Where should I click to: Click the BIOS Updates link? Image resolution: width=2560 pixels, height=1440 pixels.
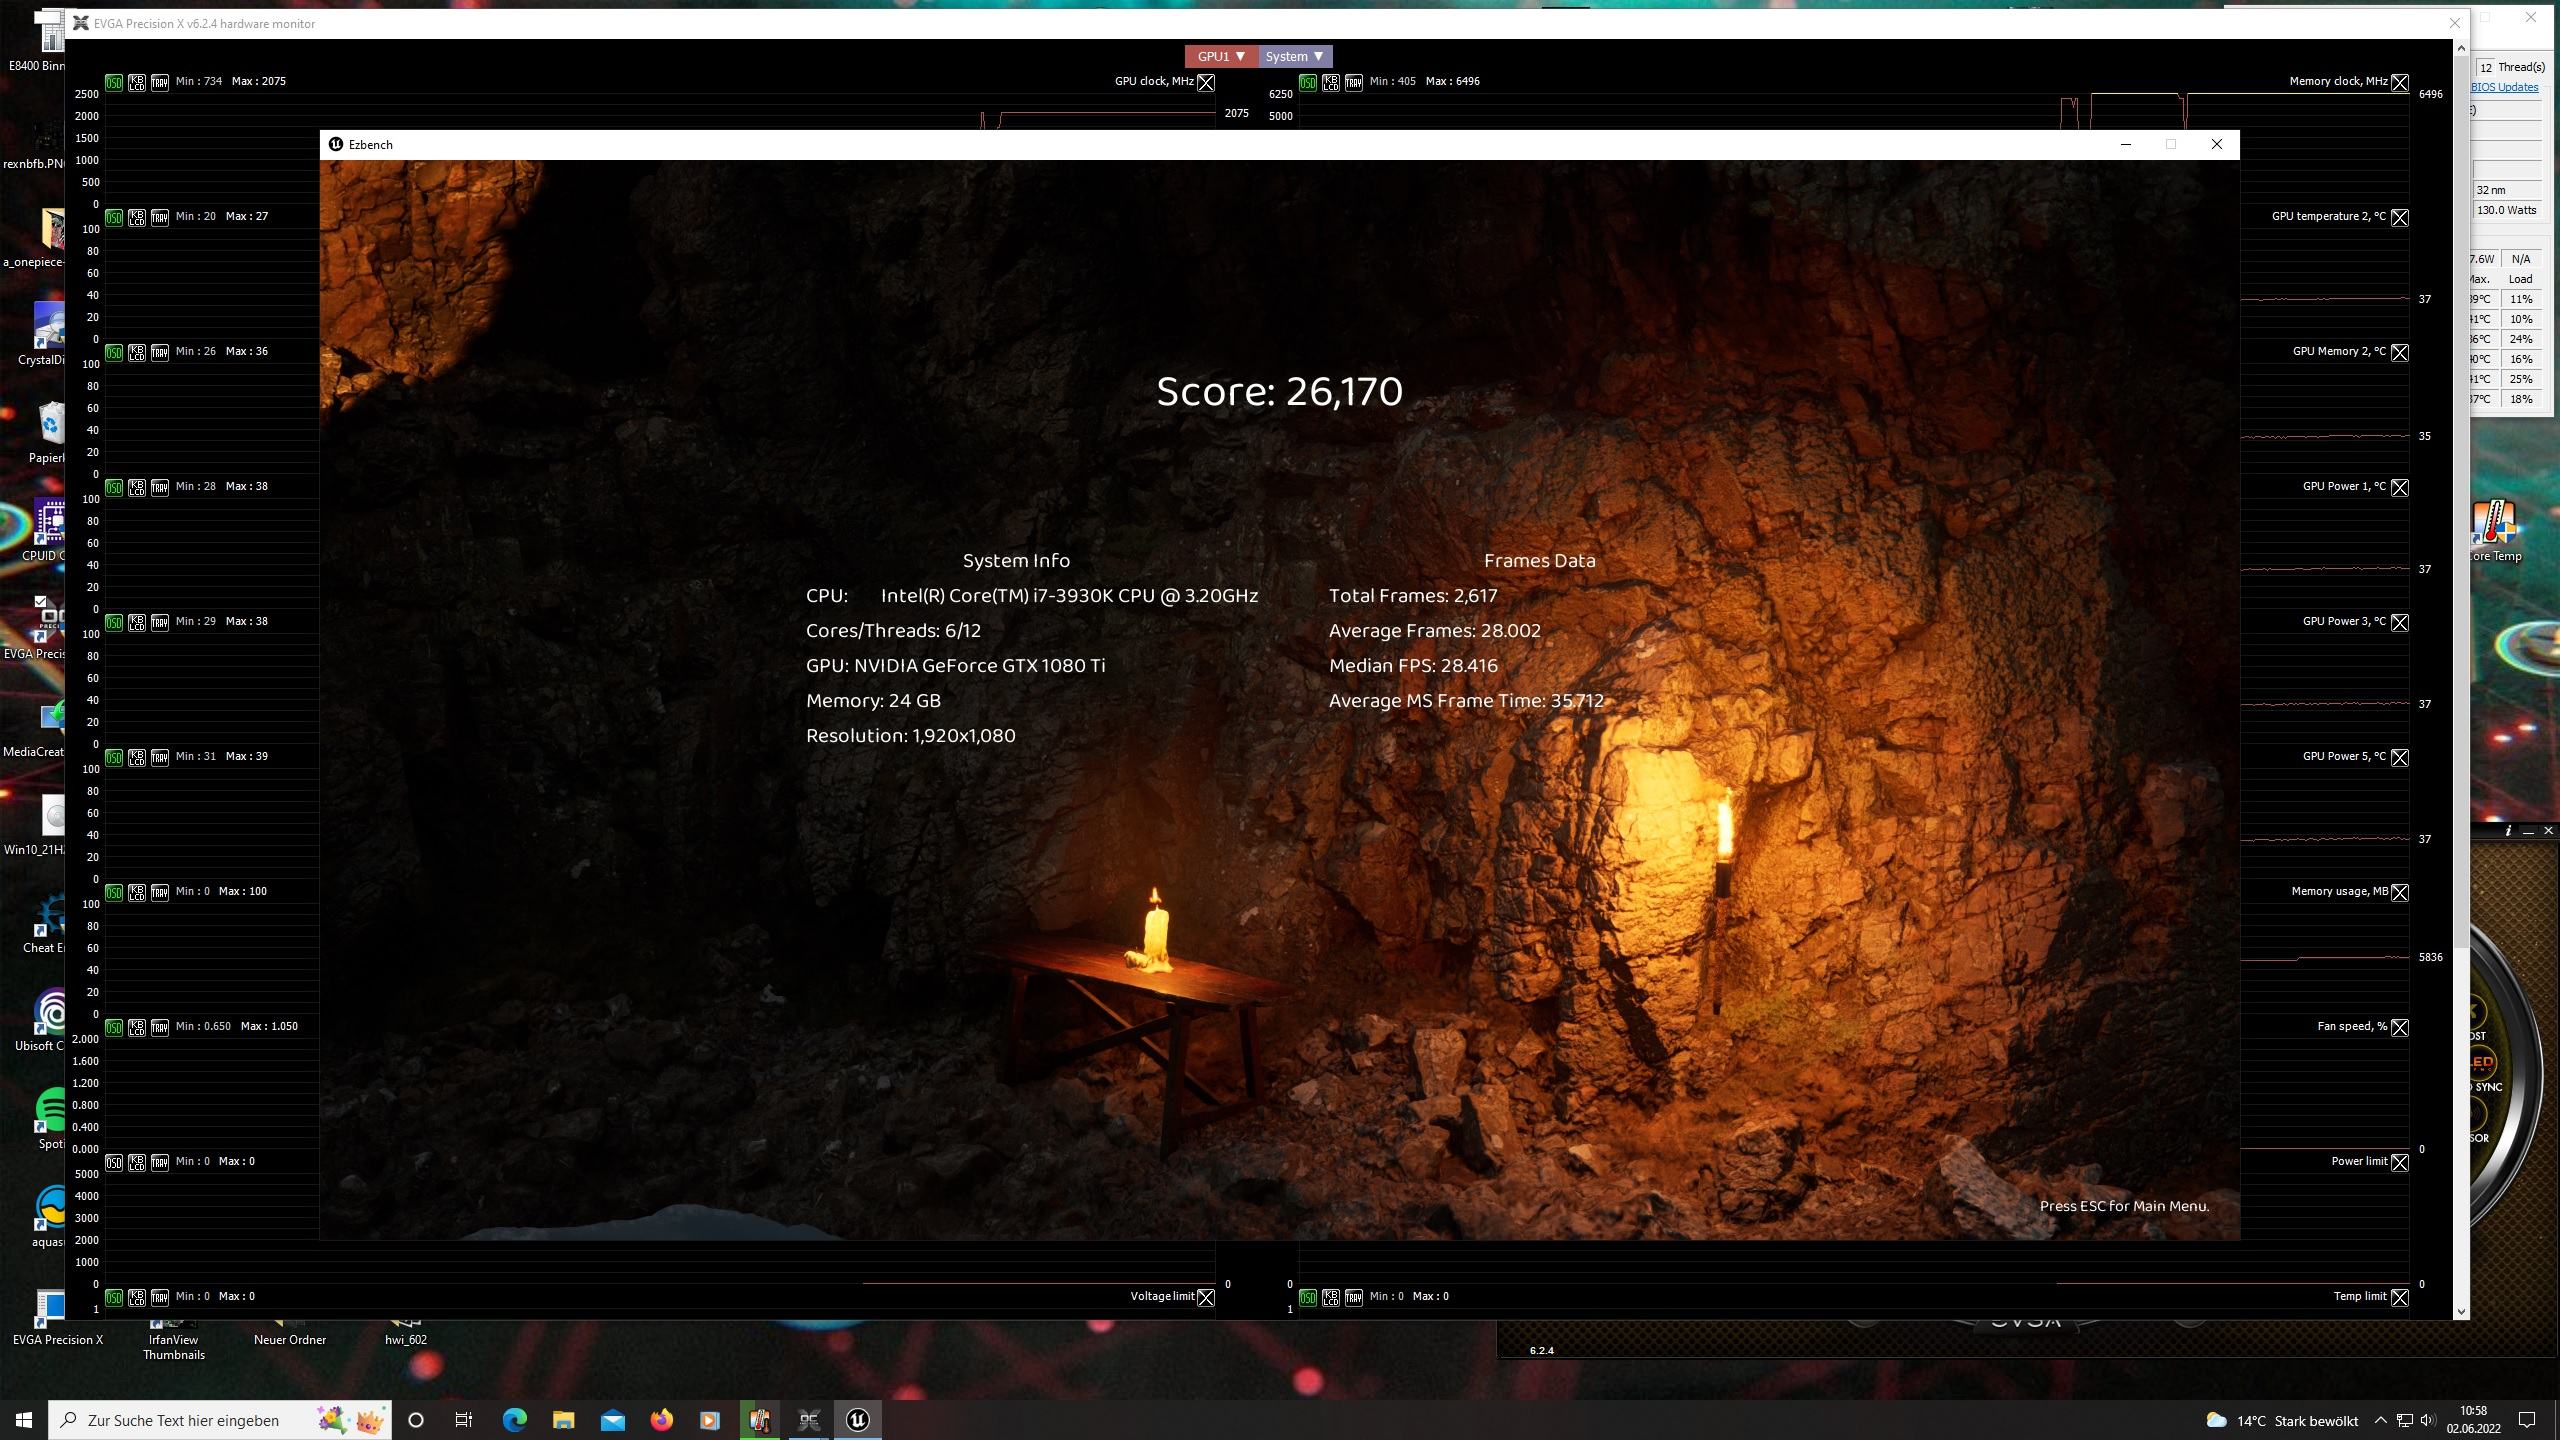click(x=2504, y=87)
